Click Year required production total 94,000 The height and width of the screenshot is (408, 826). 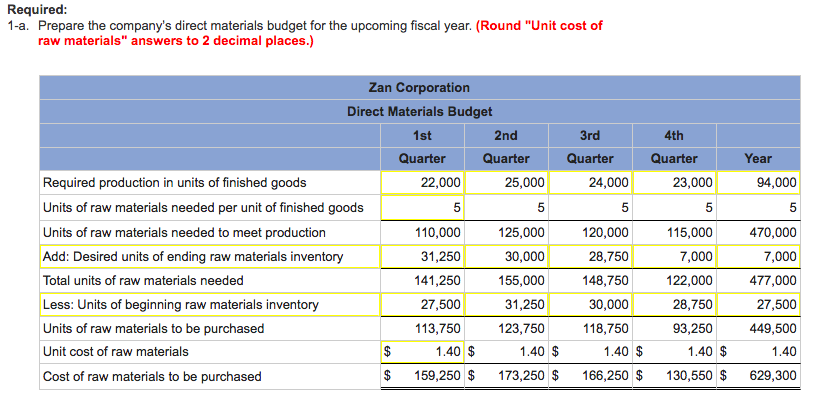pos(758,183)
